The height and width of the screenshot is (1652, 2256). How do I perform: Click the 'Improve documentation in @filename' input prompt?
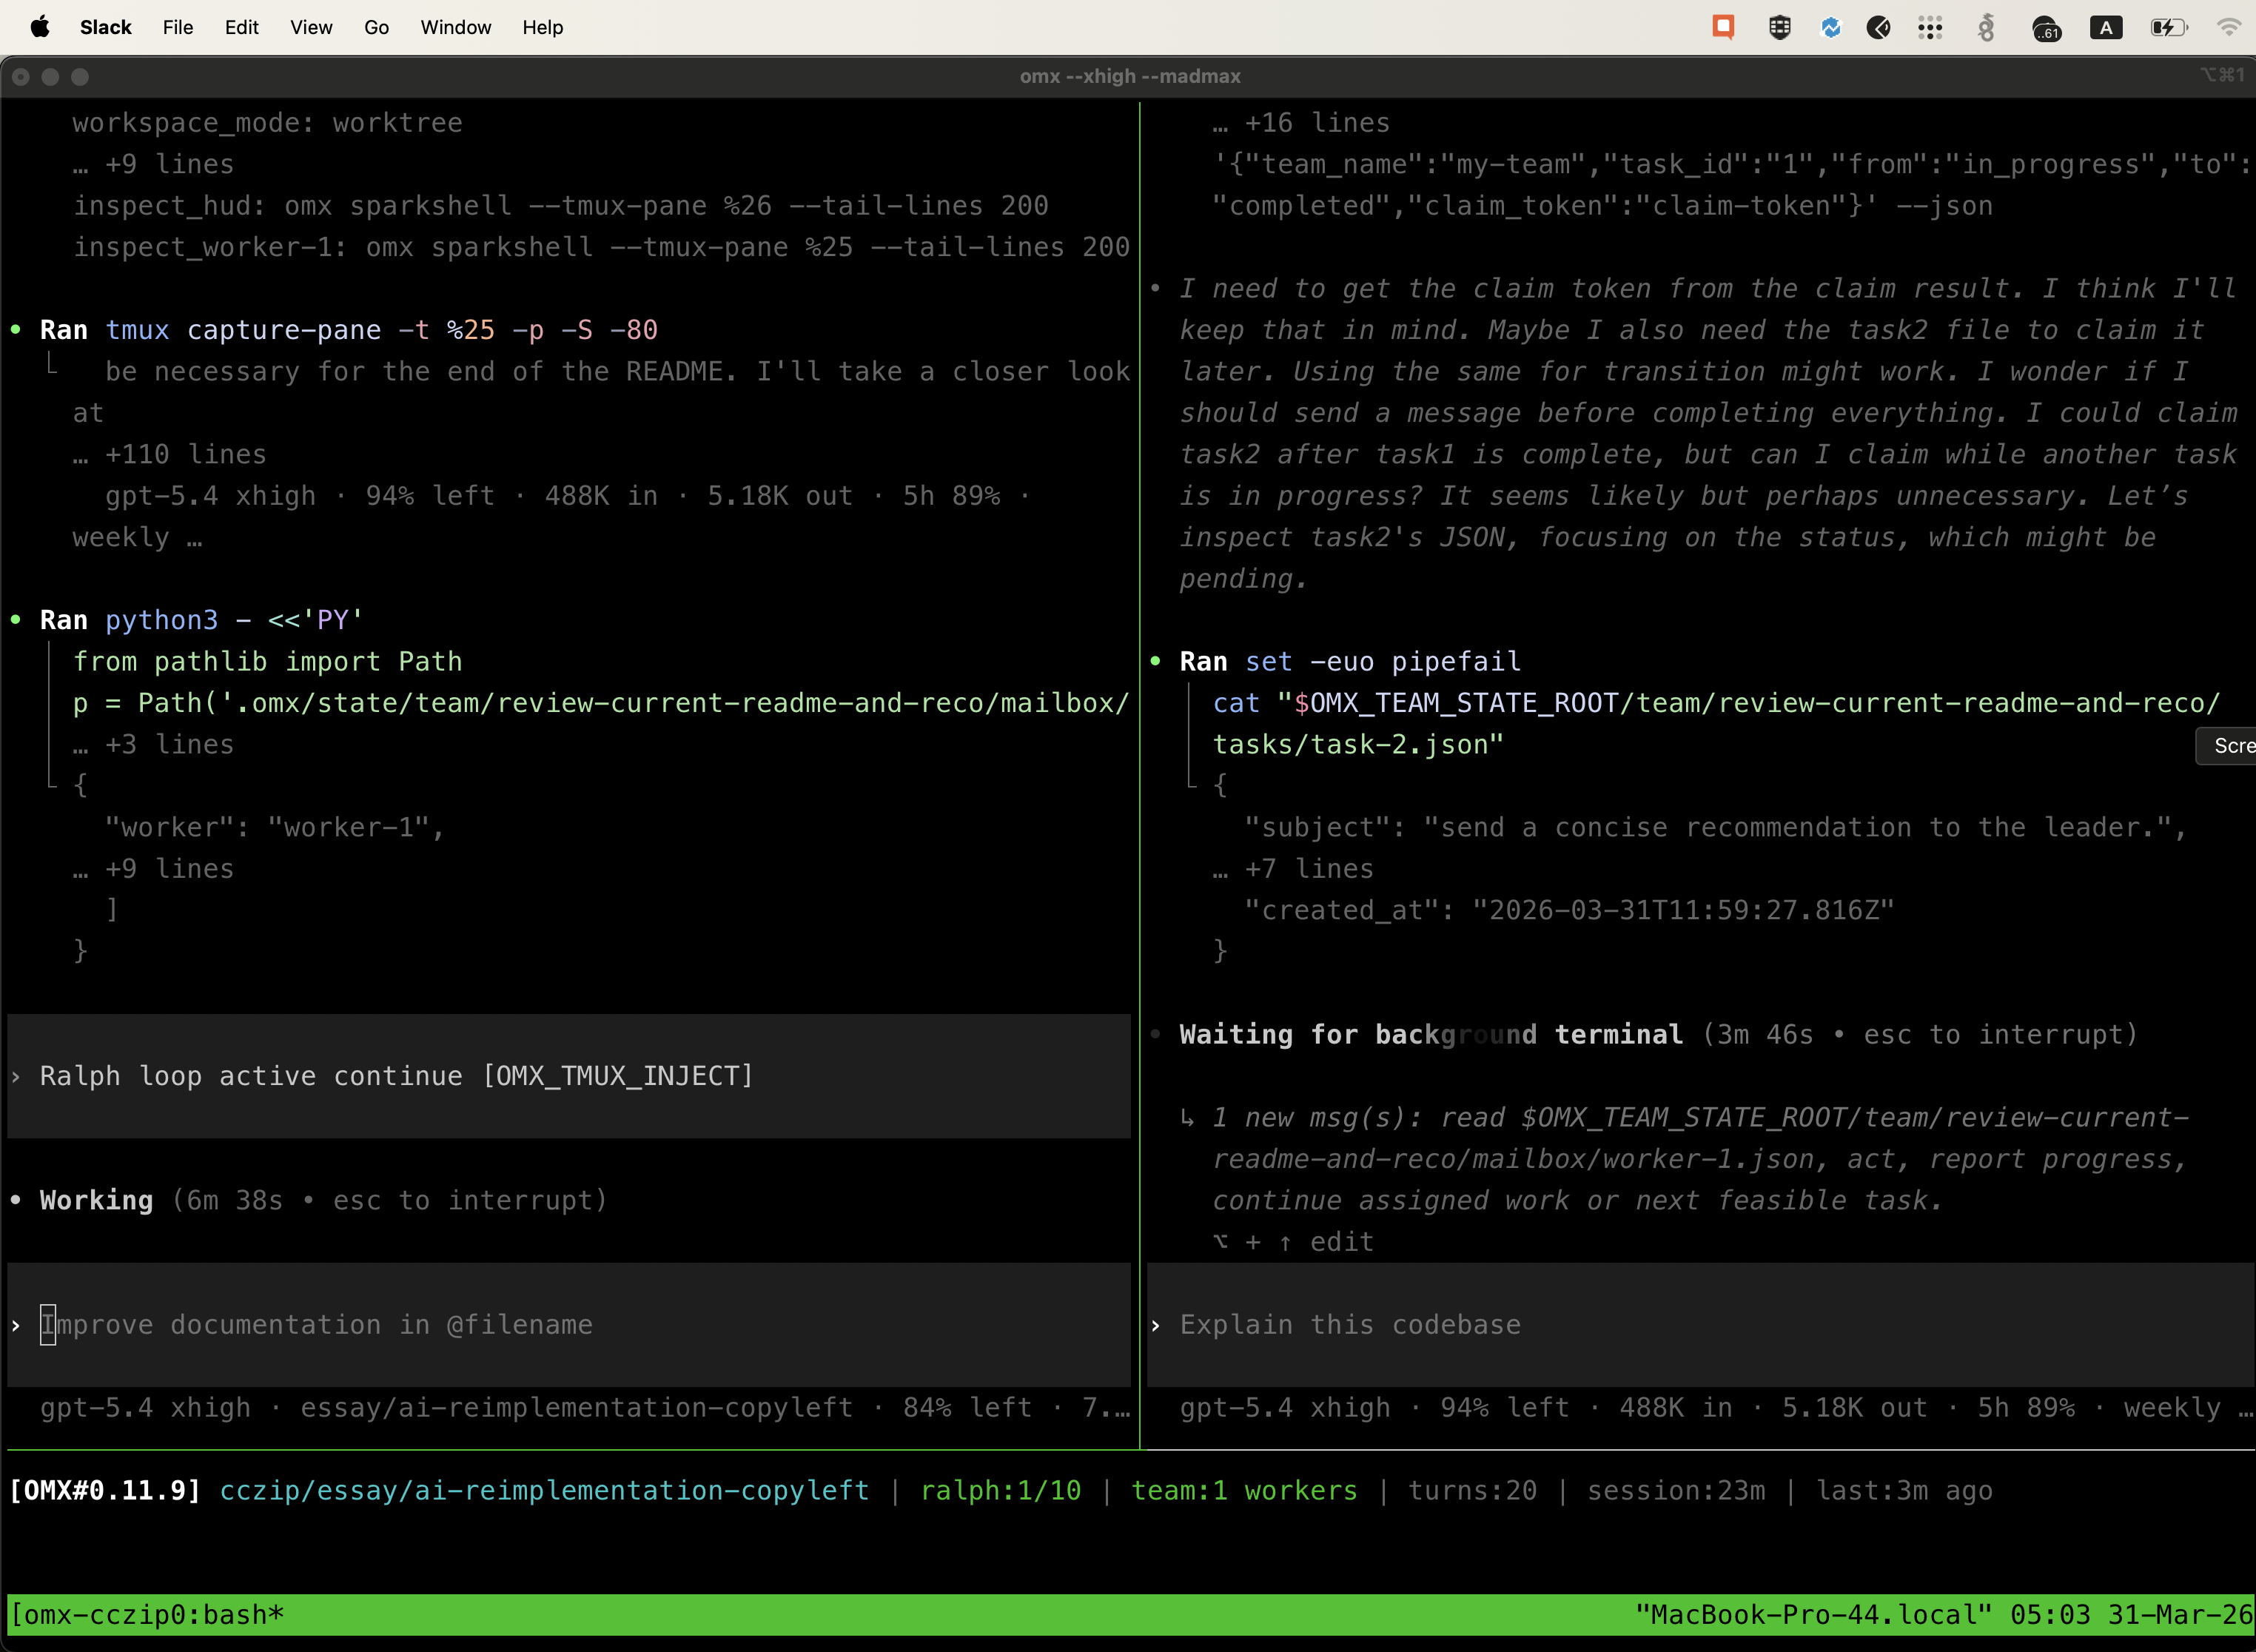[x=318, y=1324]
